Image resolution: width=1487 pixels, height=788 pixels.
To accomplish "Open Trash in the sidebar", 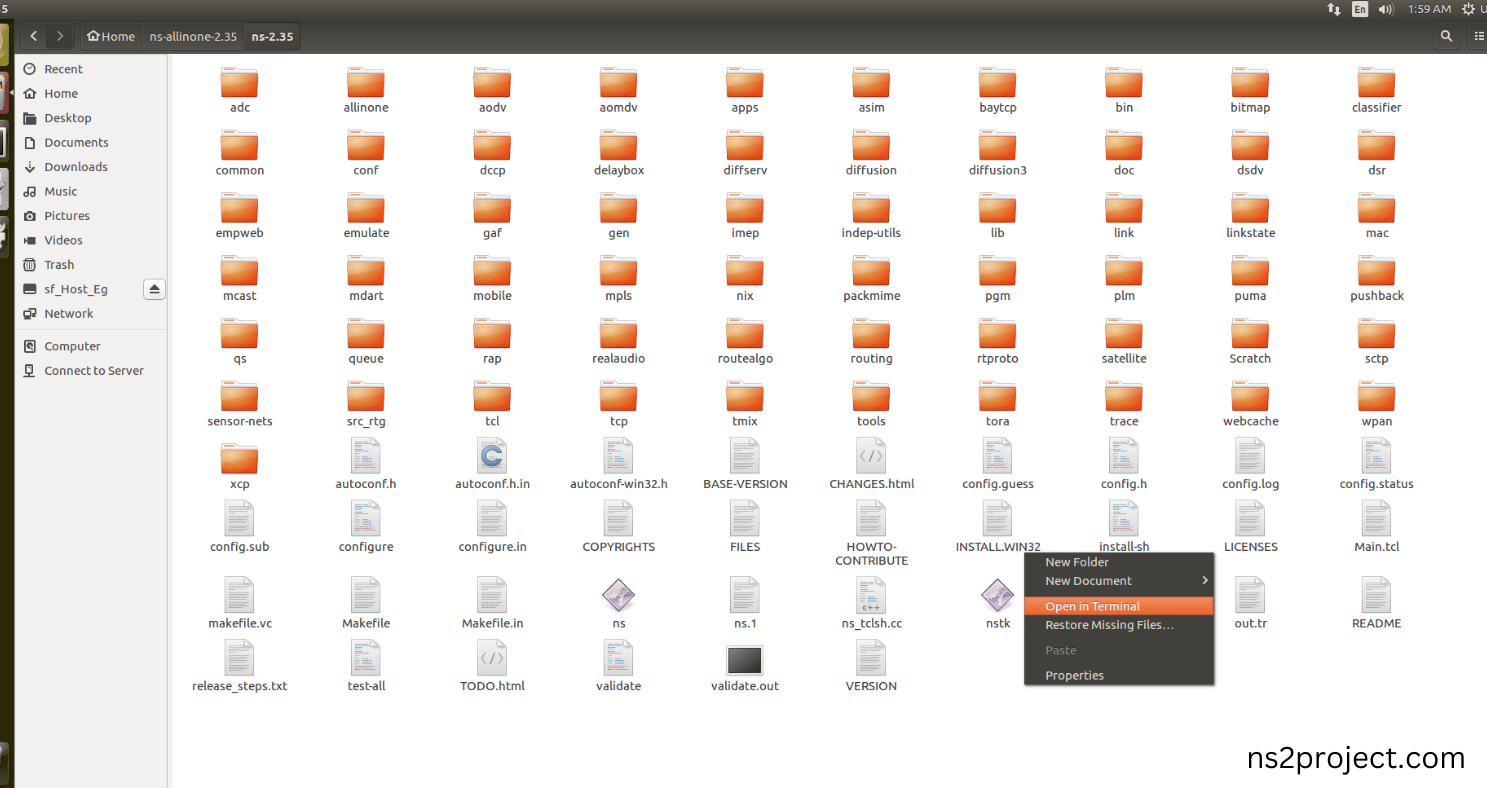I will 59,265.
